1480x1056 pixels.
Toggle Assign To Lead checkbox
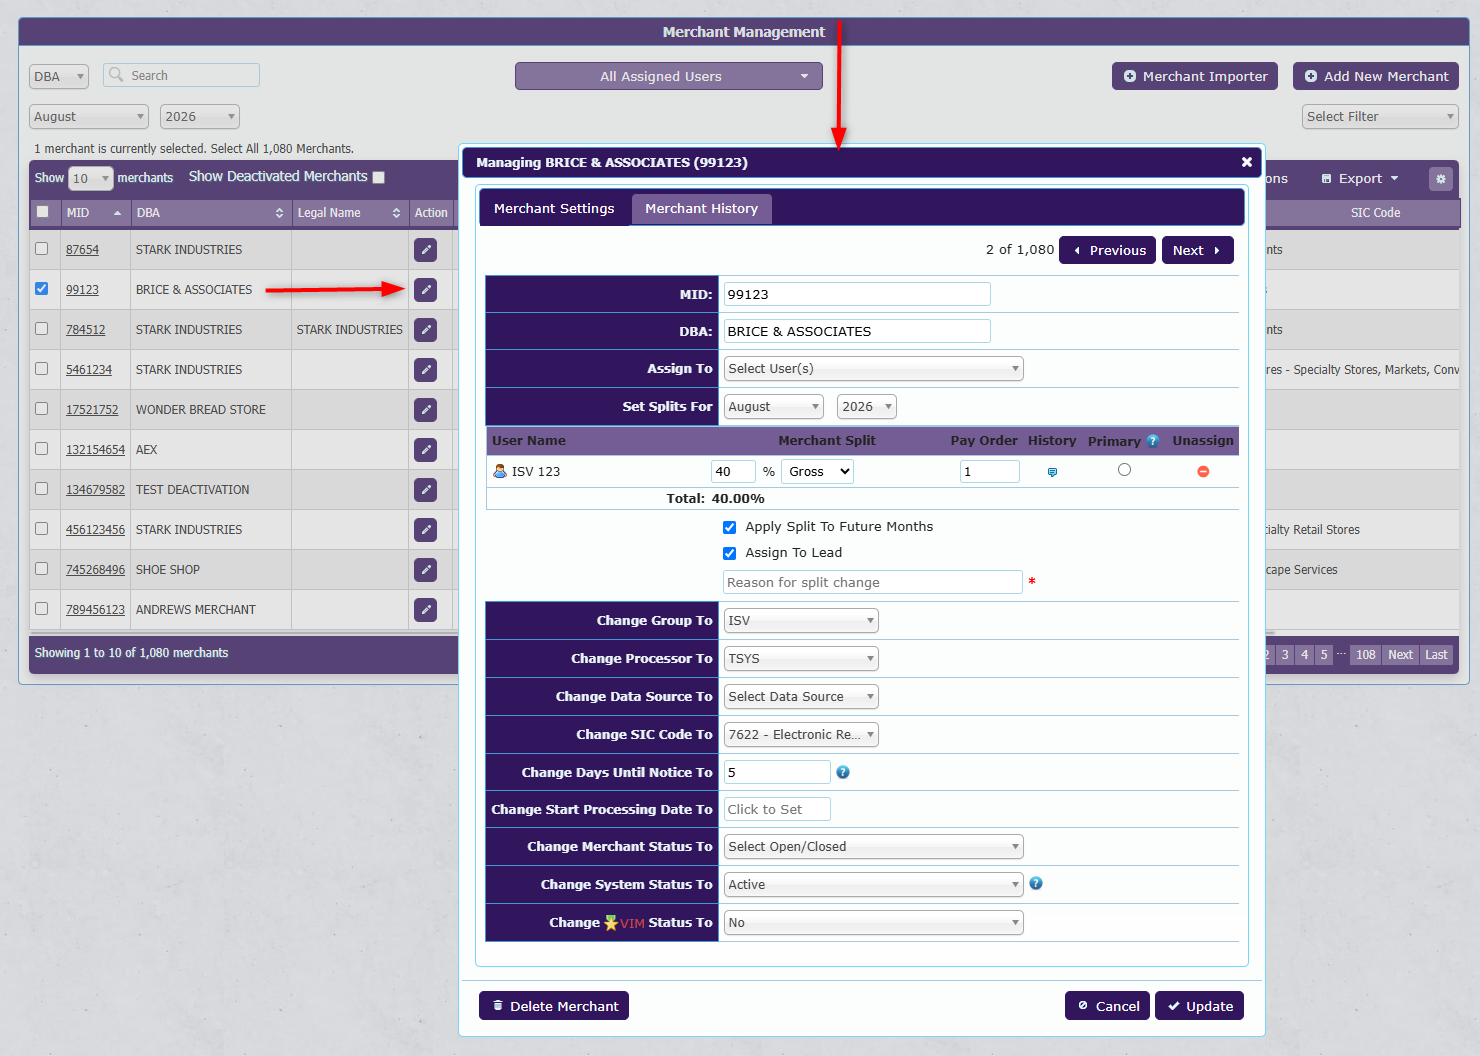tap(730, 554)
